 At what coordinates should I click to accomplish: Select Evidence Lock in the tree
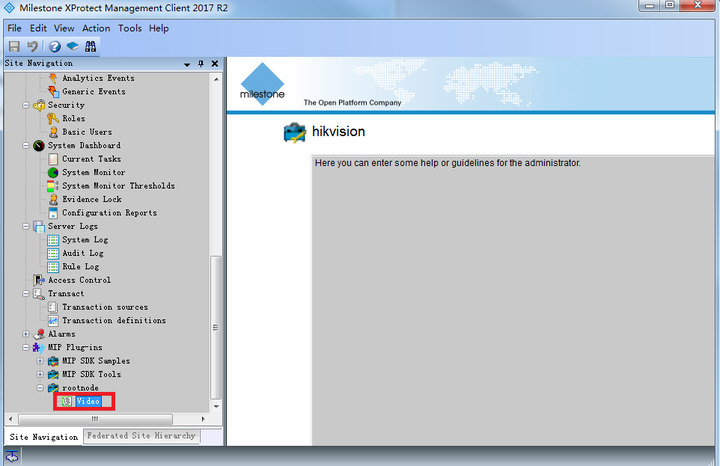[x=94, y=199]
